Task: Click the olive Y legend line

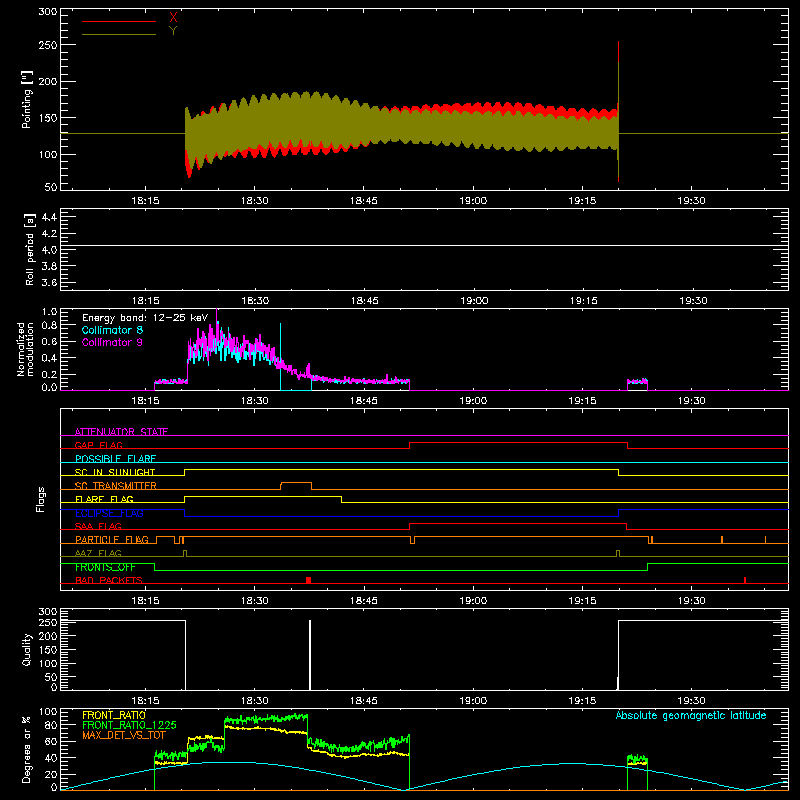Action: [119, 34]
